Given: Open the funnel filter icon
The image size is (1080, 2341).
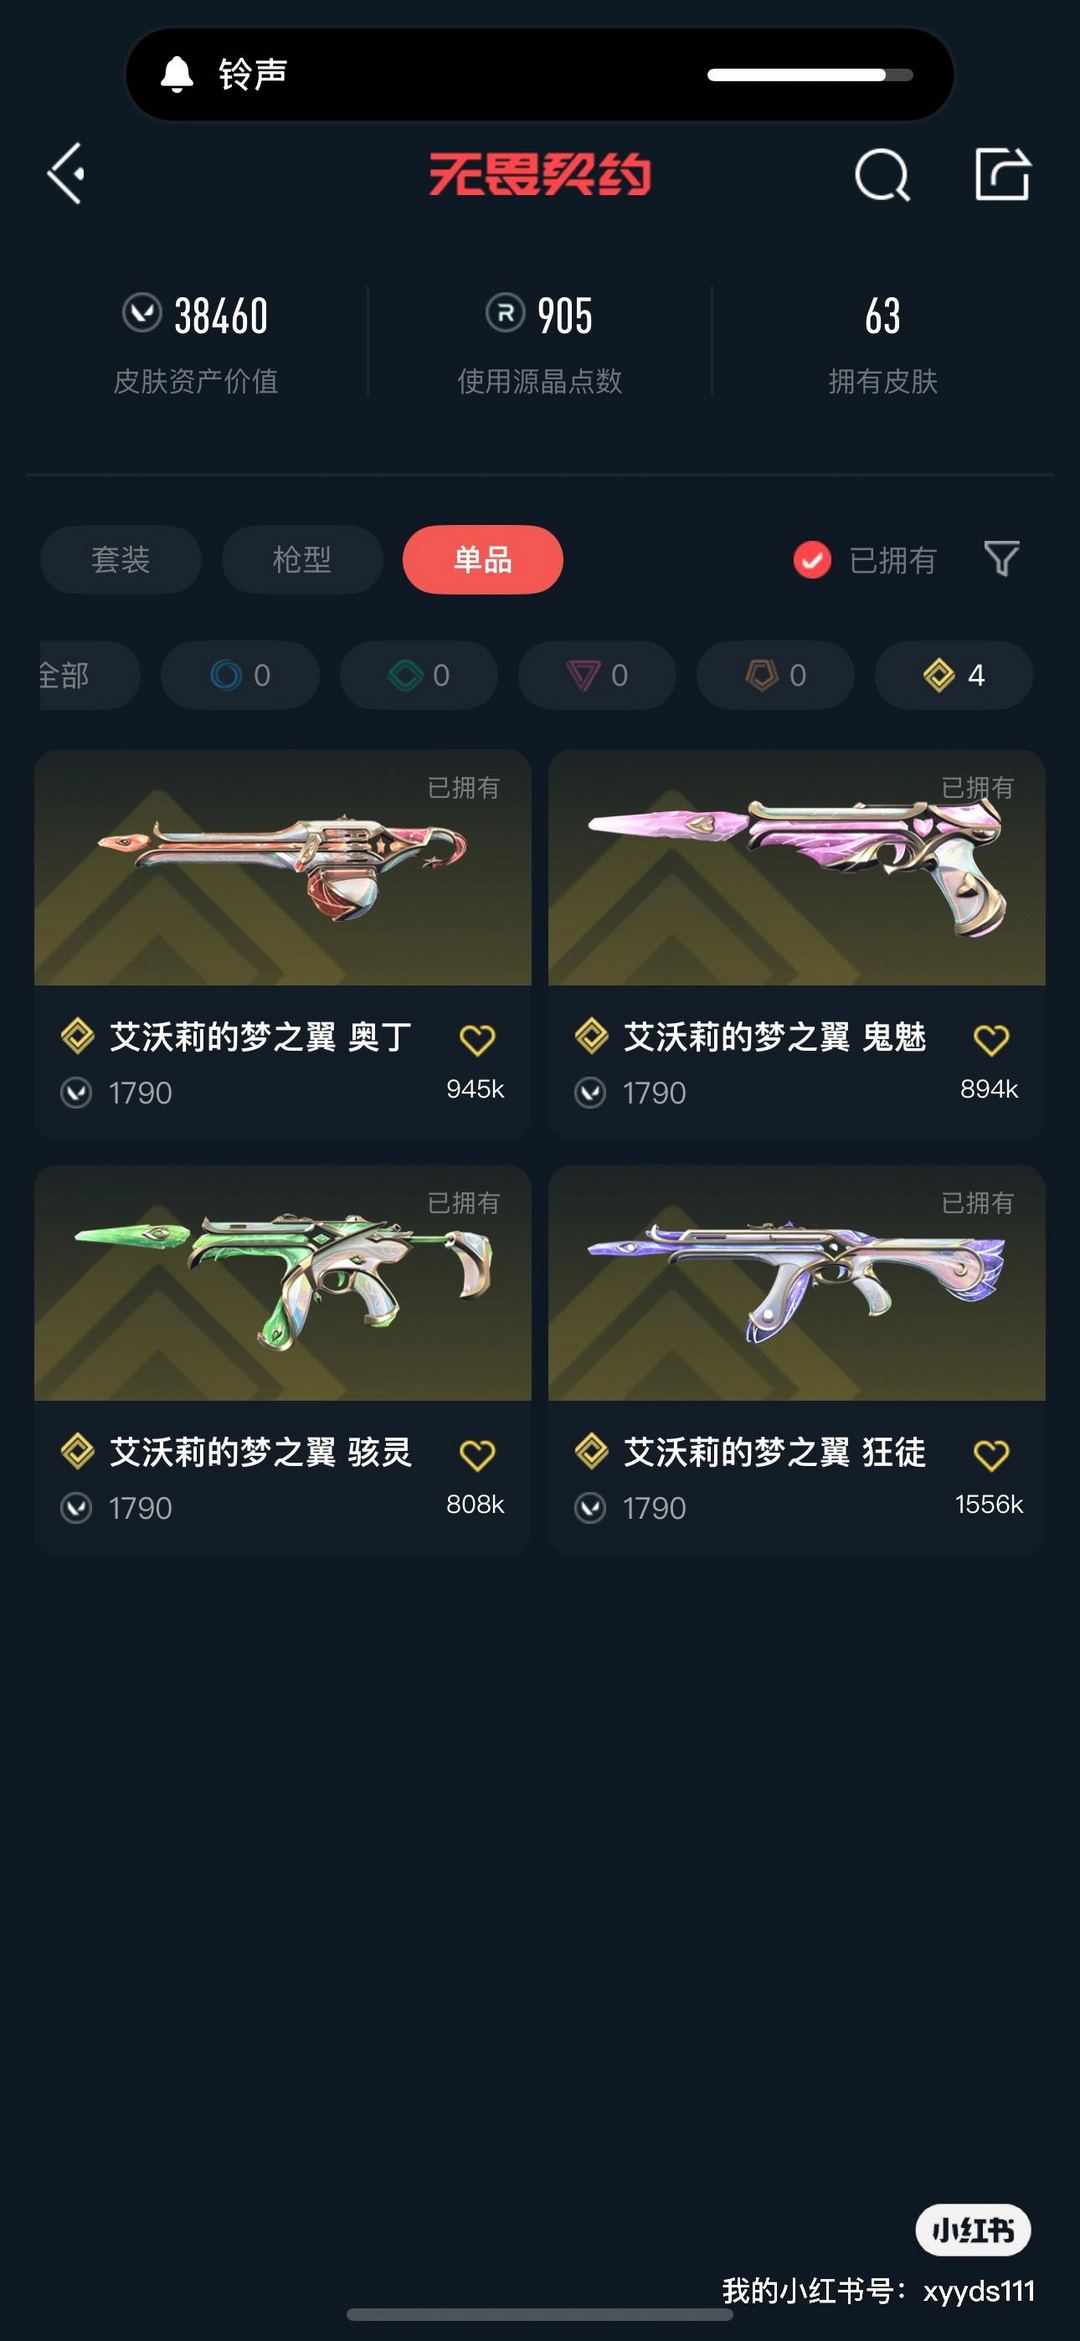Looking at the screenshot, I should pyautogui.click(x=1002, y=559).
